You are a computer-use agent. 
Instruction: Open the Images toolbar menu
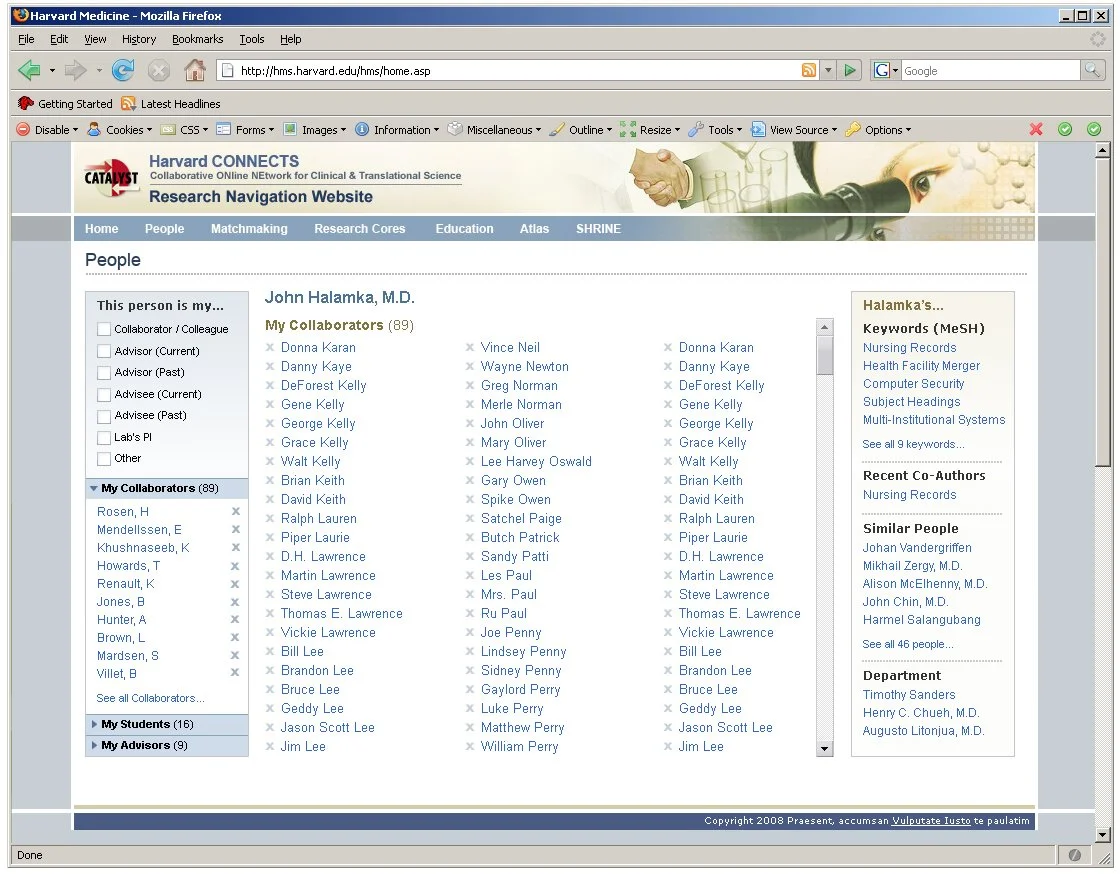(x=314, y=129)
